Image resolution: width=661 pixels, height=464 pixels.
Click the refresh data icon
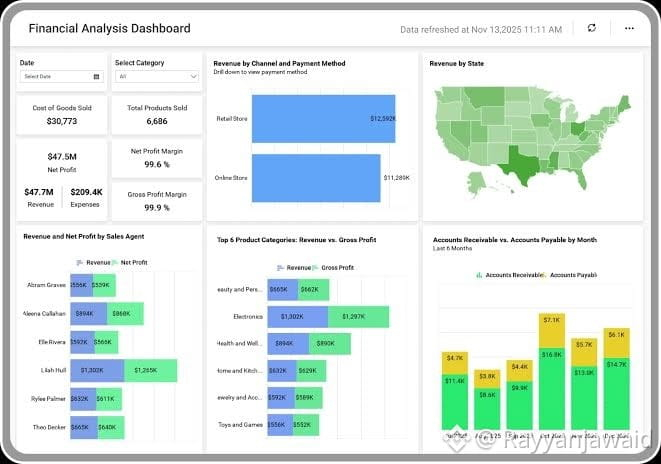point(591,28)
